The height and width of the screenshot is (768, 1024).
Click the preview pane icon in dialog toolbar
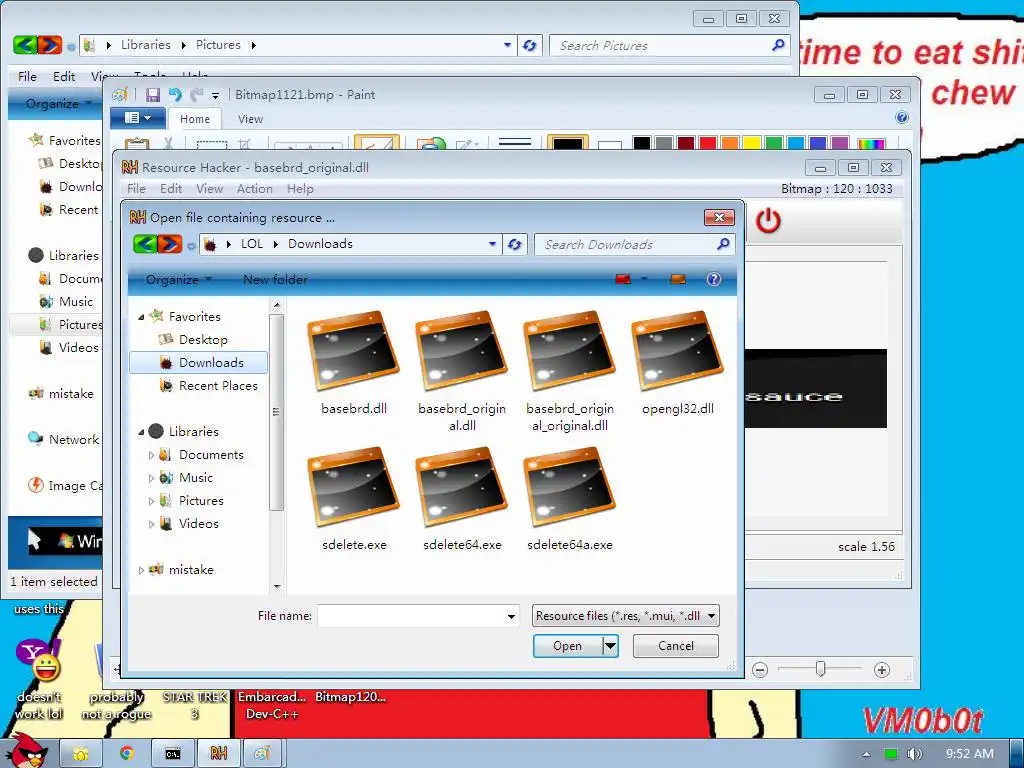(678, 280)
